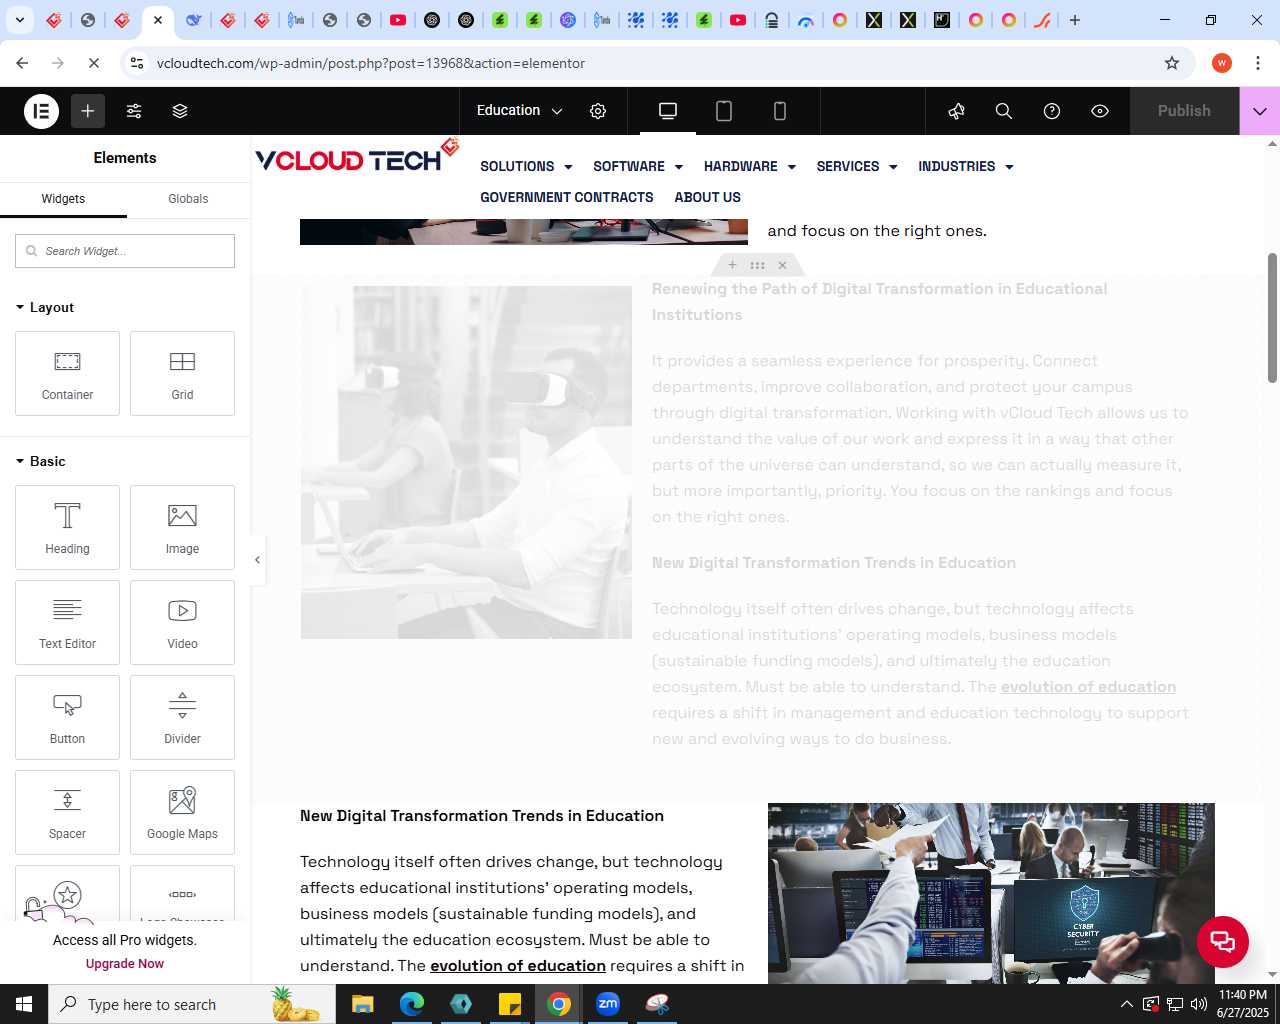Collapse the Elements panel arrow
The height and width of the screenshot is (1024, 1280).
pos(257,560)
